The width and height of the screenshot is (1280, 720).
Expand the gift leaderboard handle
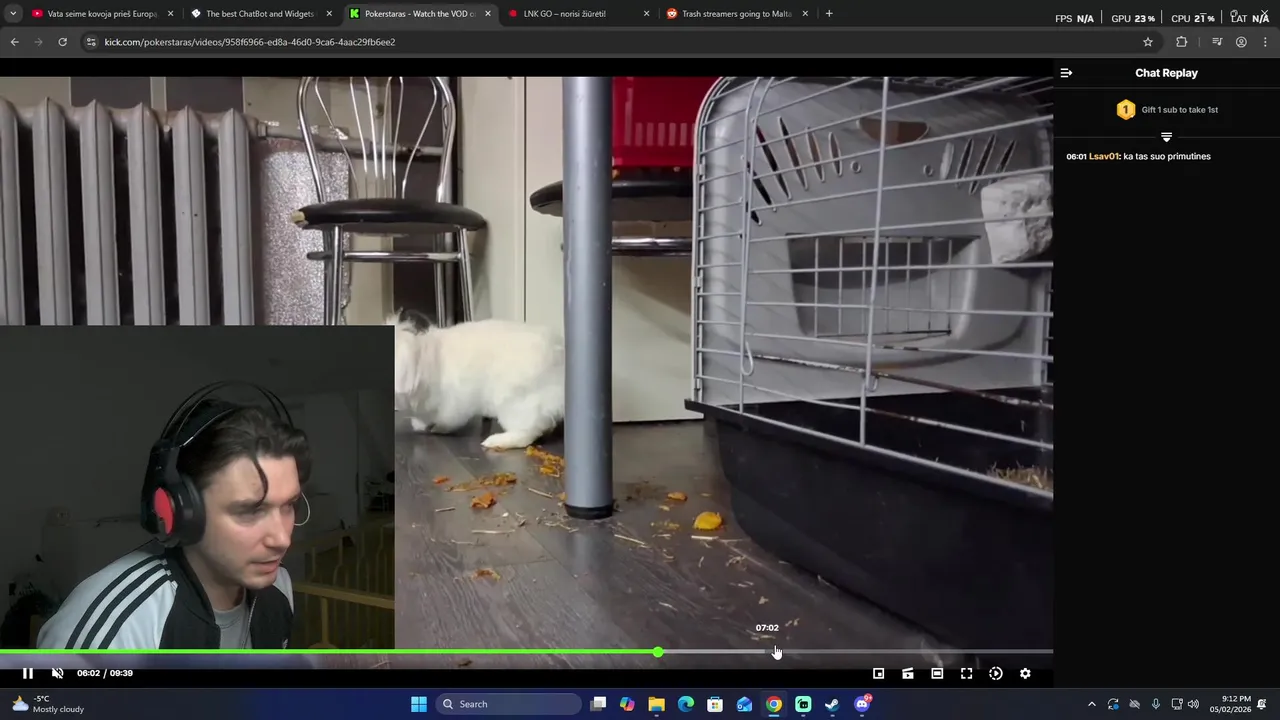(x=1166, y=136)
